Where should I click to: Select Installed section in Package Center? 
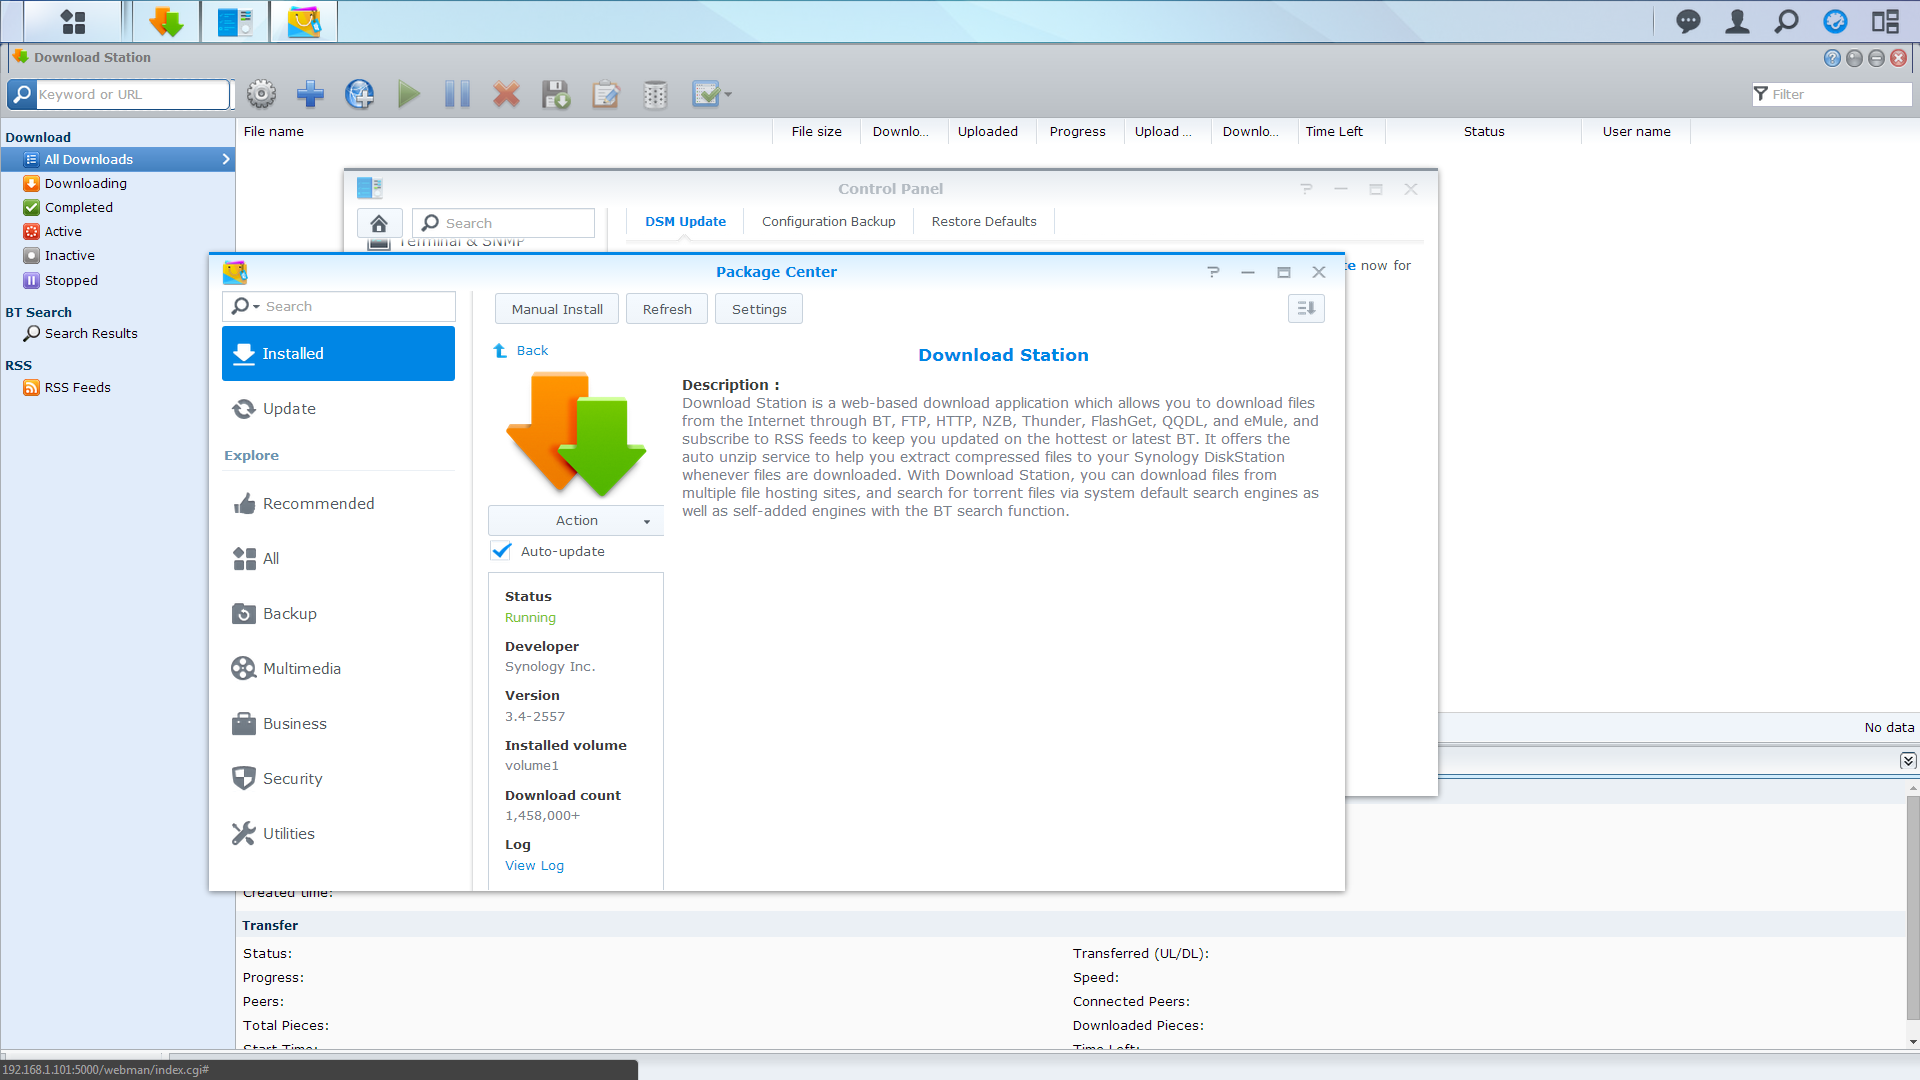pos(338,353)
